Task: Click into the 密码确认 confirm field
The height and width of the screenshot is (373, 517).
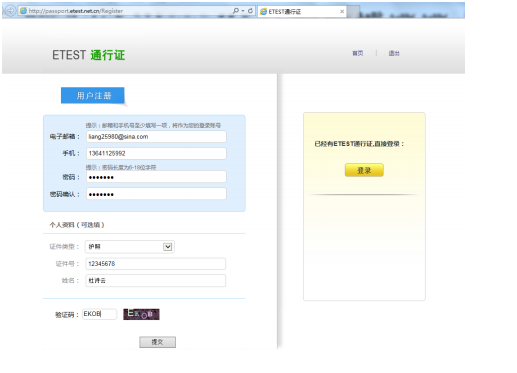Action: (x=156, y=194)
